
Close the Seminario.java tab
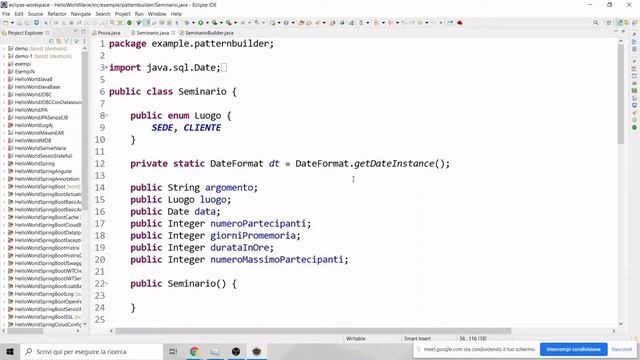(173, 33)
